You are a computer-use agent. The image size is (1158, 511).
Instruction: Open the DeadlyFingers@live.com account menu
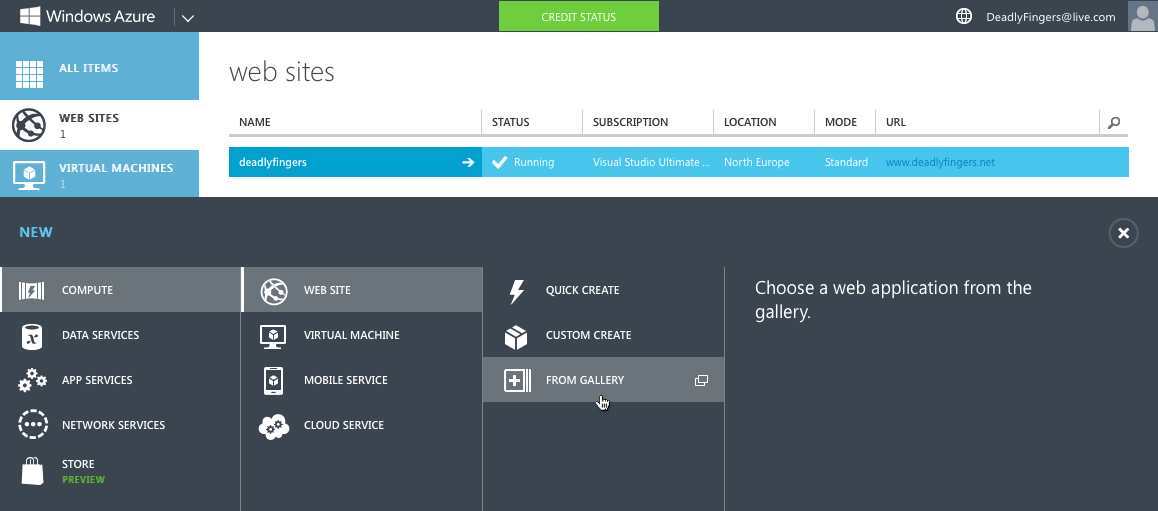[1050, 17]
